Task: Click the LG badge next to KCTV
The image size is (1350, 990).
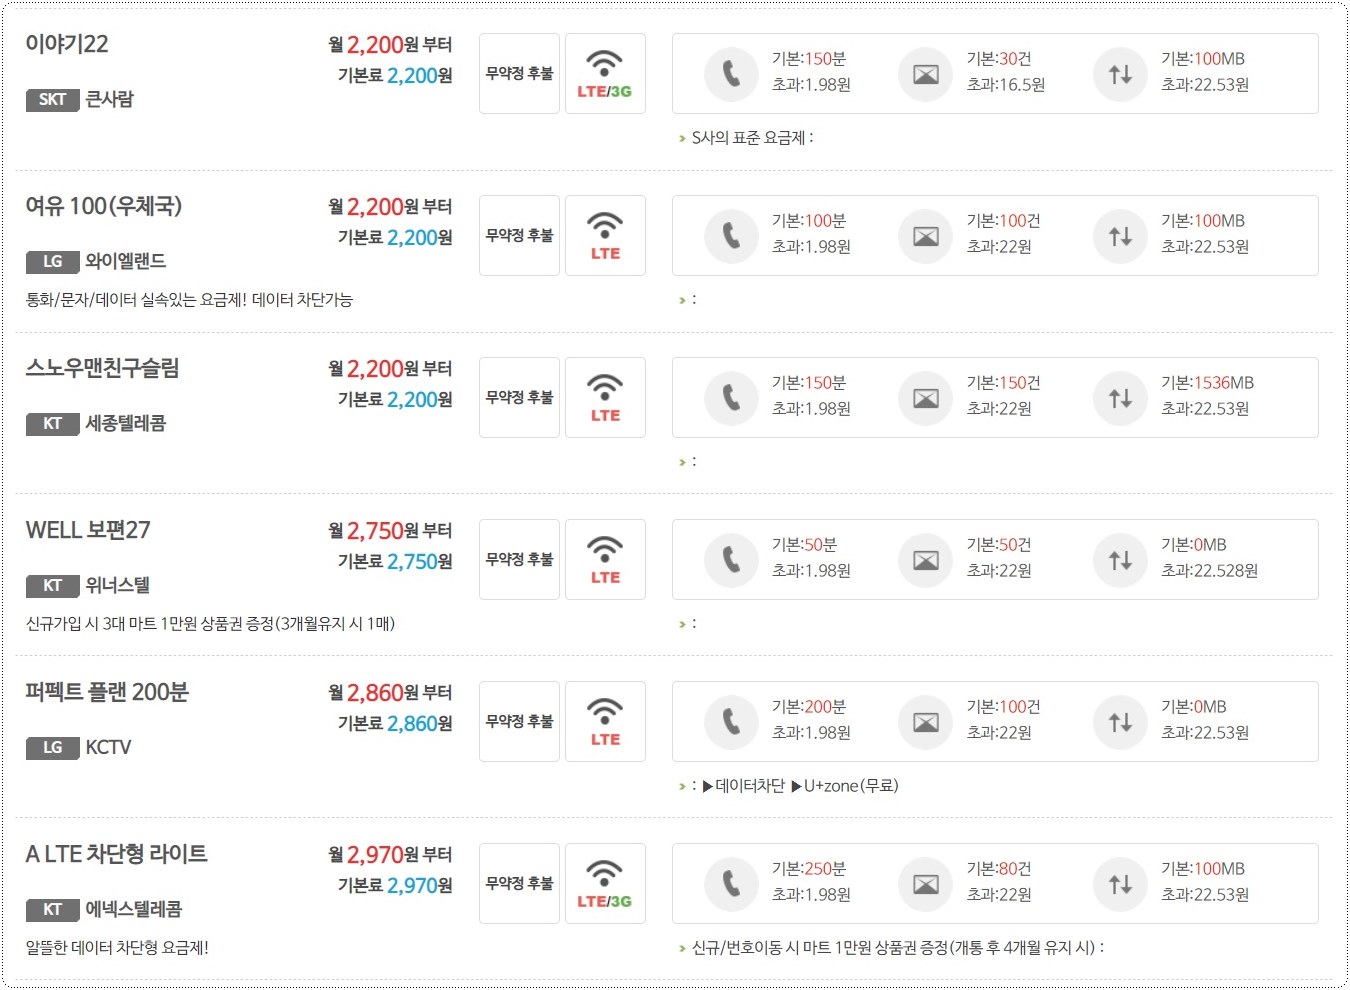Action: (x=51, y=747)
